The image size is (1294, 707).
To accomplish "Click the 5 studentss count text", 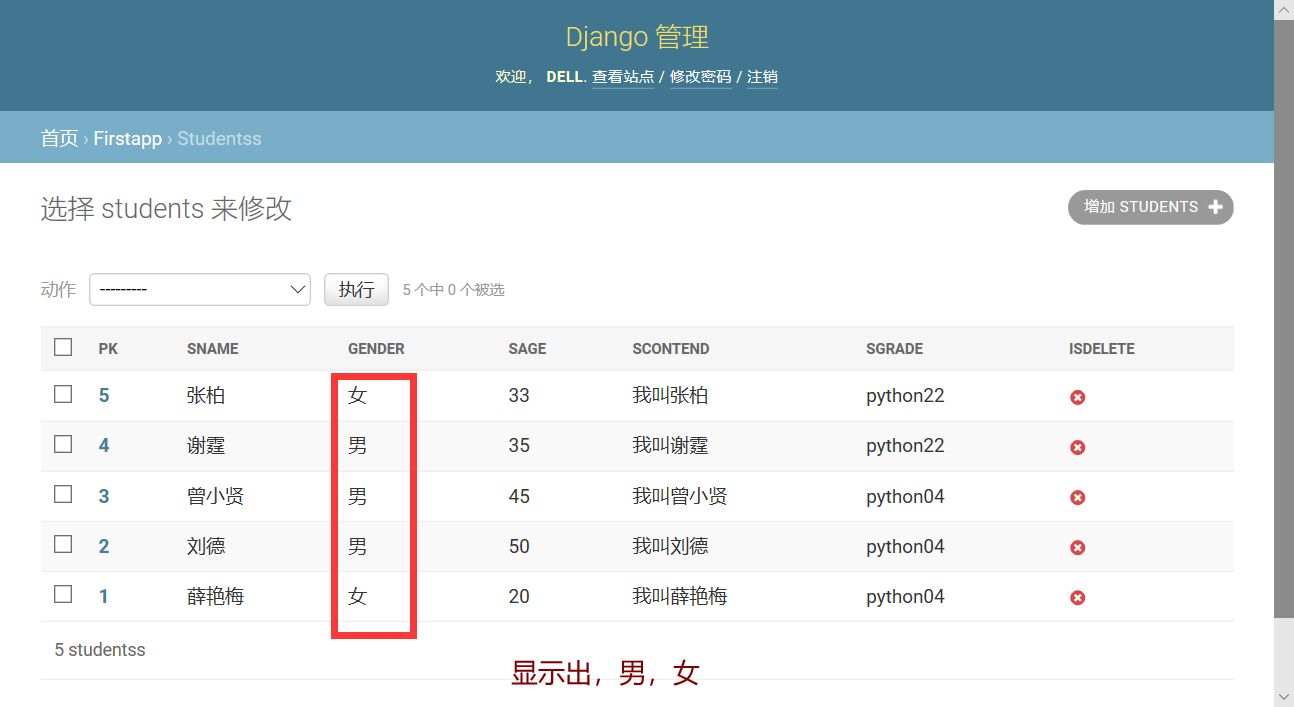I will click(x=100, y=650).
